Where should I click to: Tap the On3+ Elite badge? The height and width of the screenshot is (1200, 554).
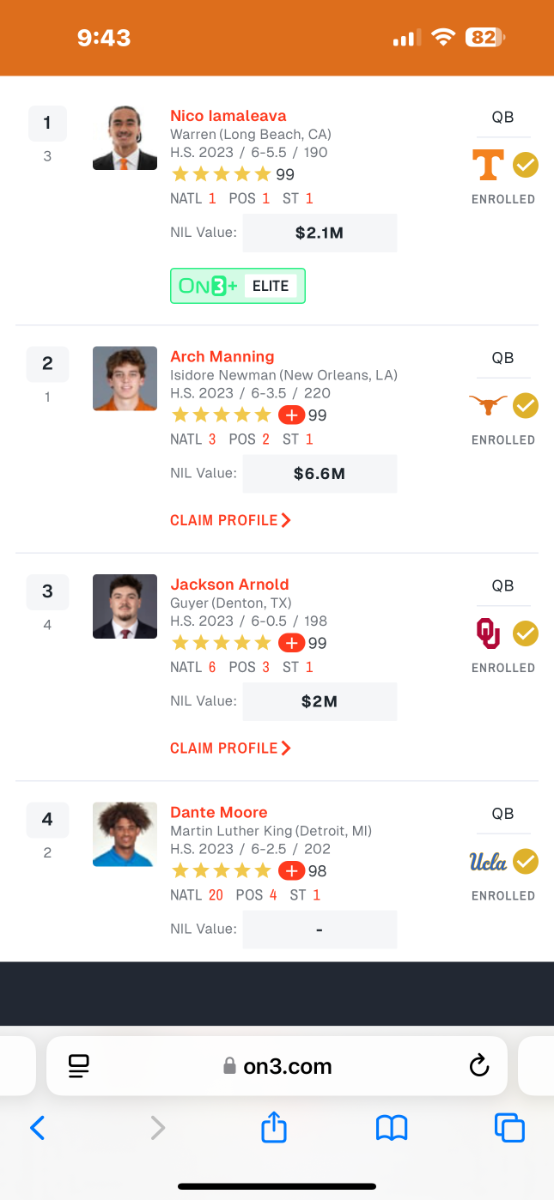pyautogui.click(x=238, y=286)
